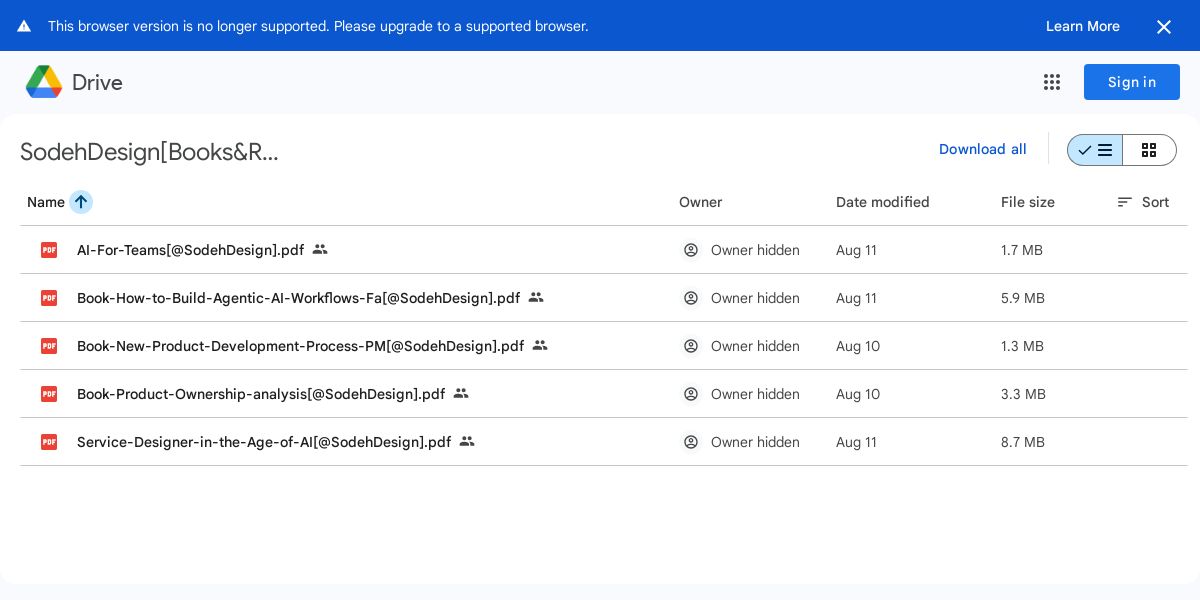
Task: Click the Download all link
Action: click(x=982, y=149)
